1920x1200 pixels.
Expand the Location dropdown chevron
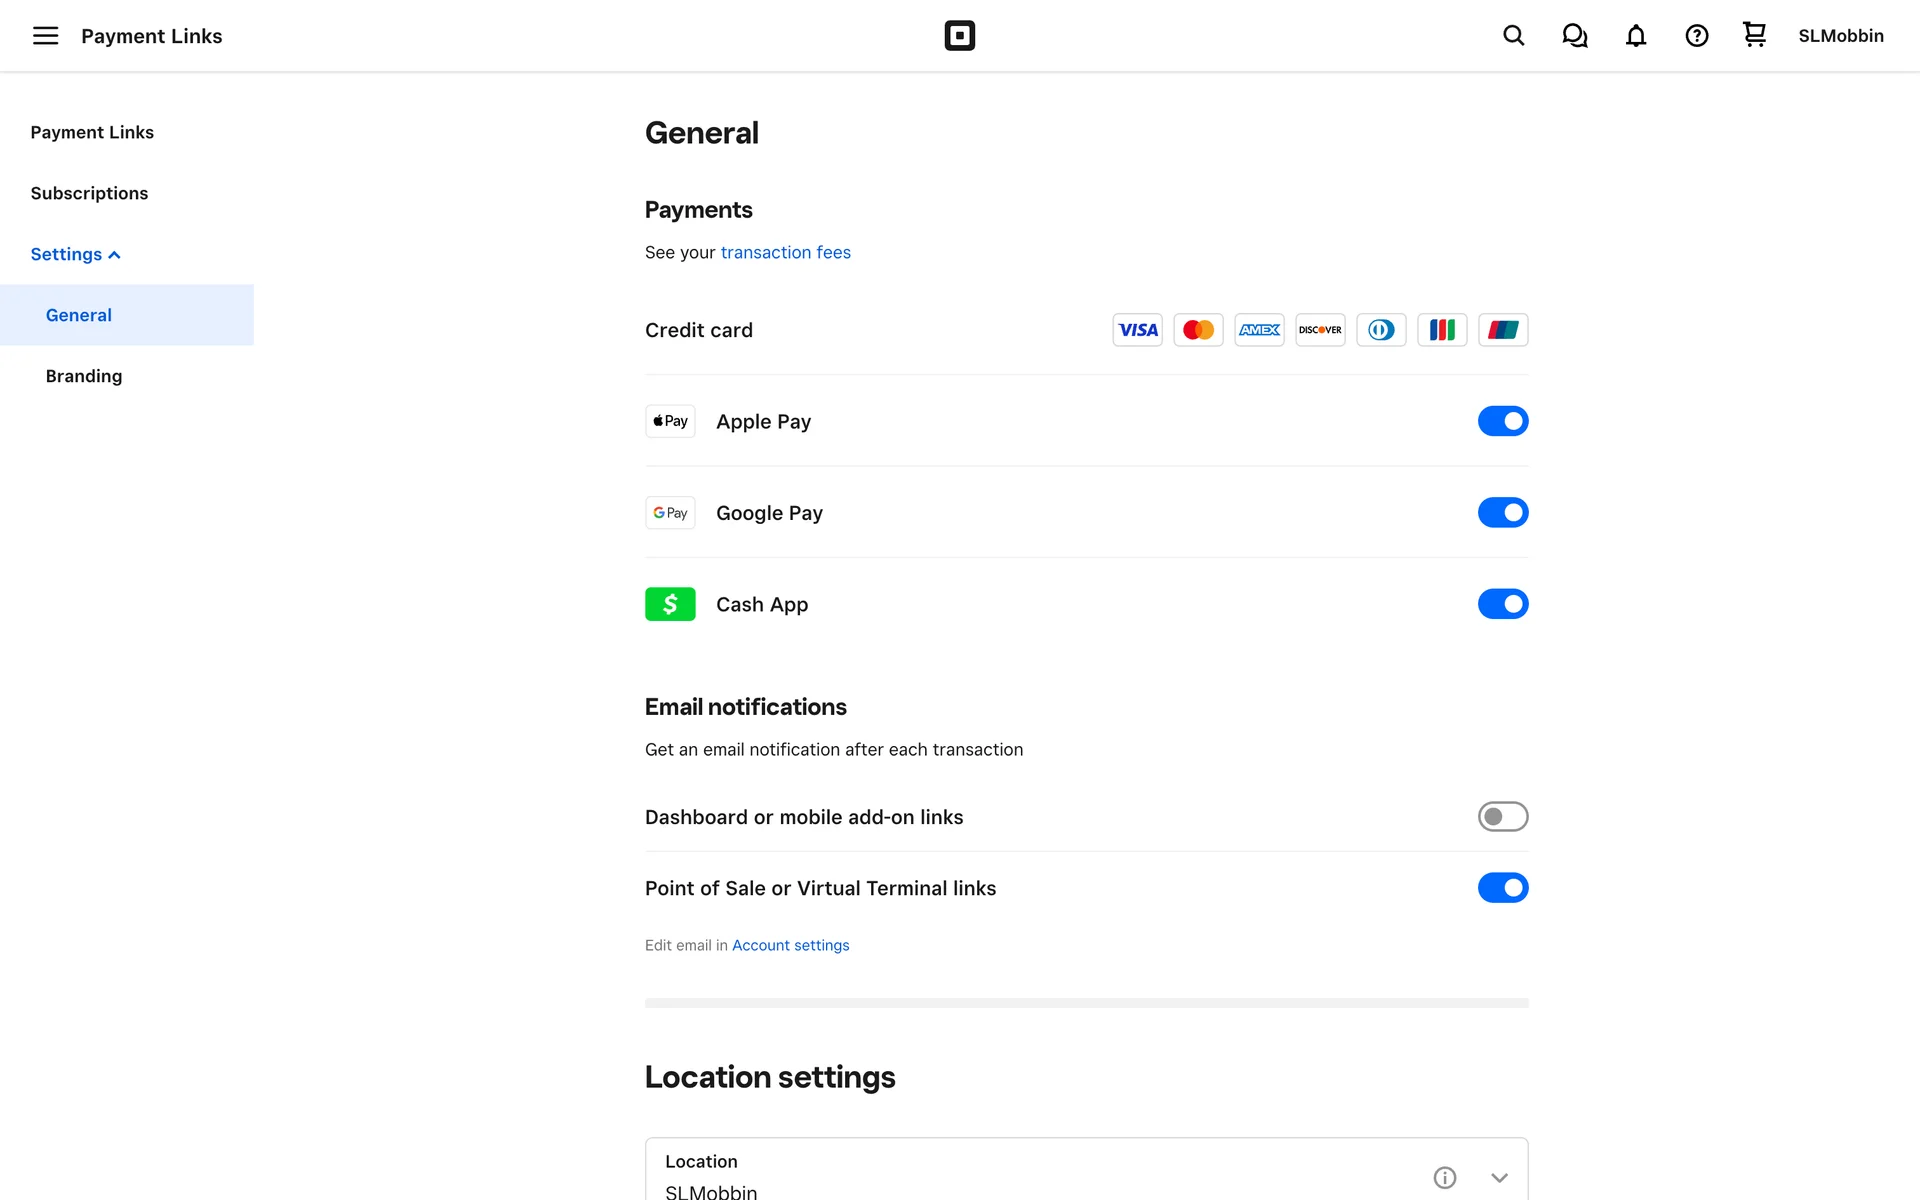point(1498,1177)
